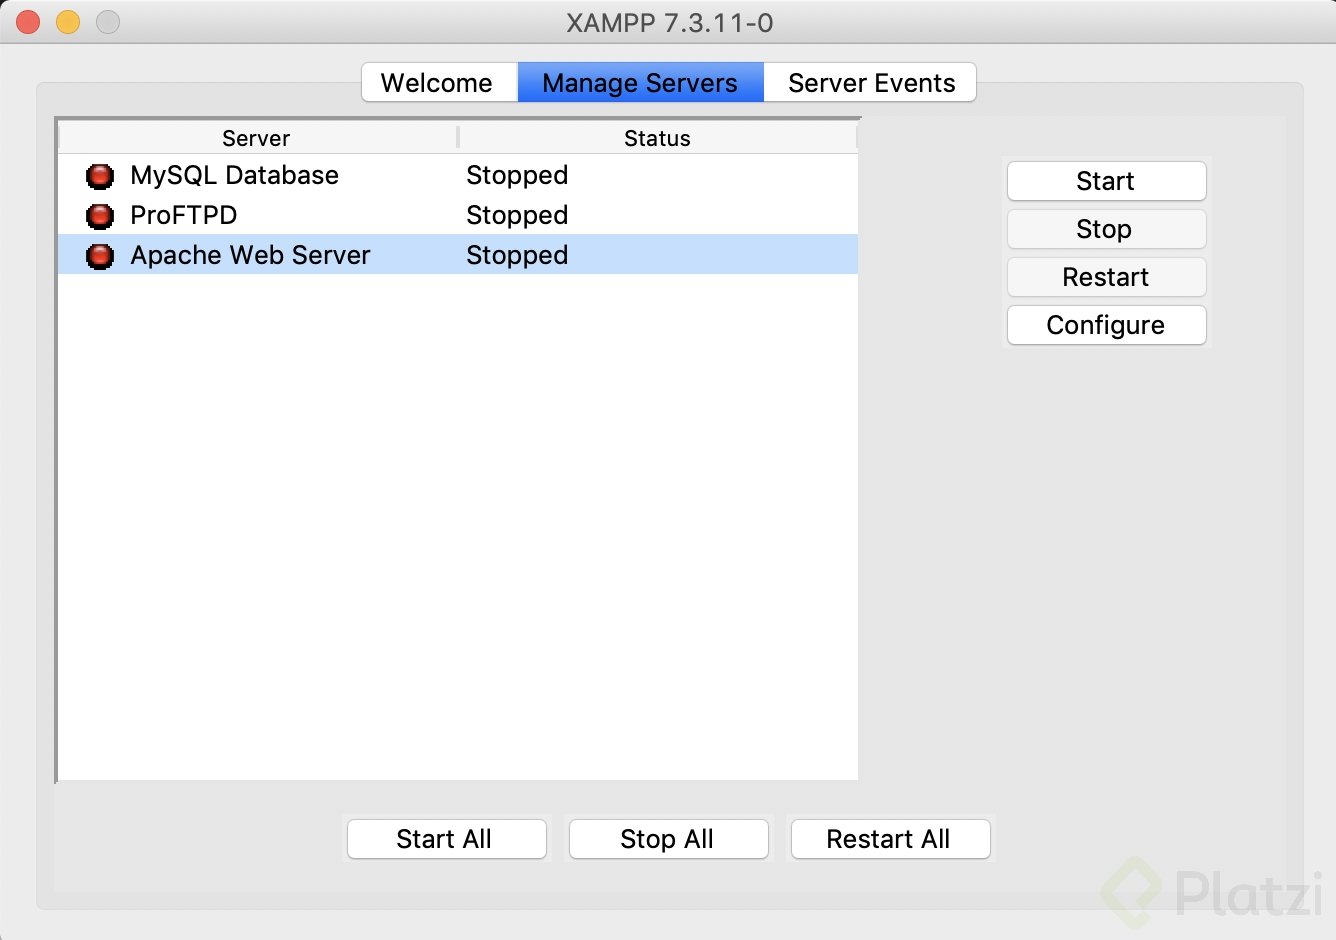Image resolution: width=1336 pixels, height=940 pixels.
Task: Select the Apache Web Server row
Action: coord(458,255)
